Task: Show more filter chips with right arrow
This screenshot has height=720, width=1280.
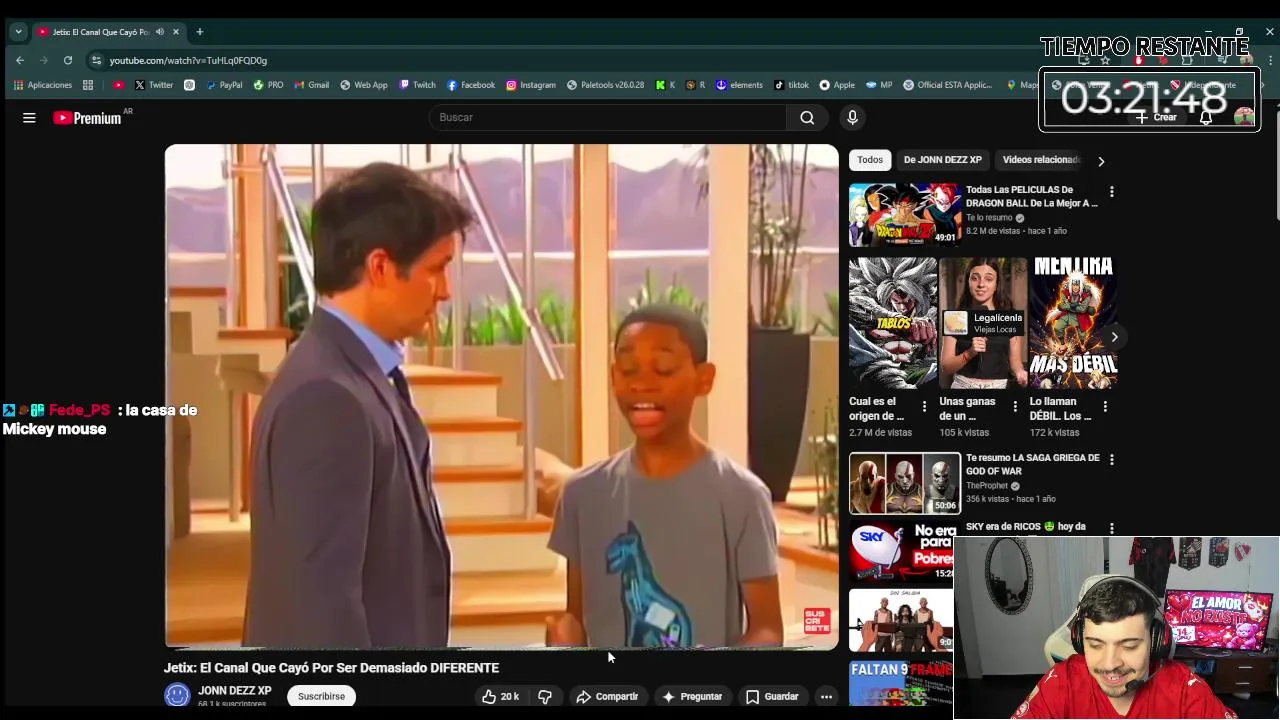Action: click(x=1101, y=161)
